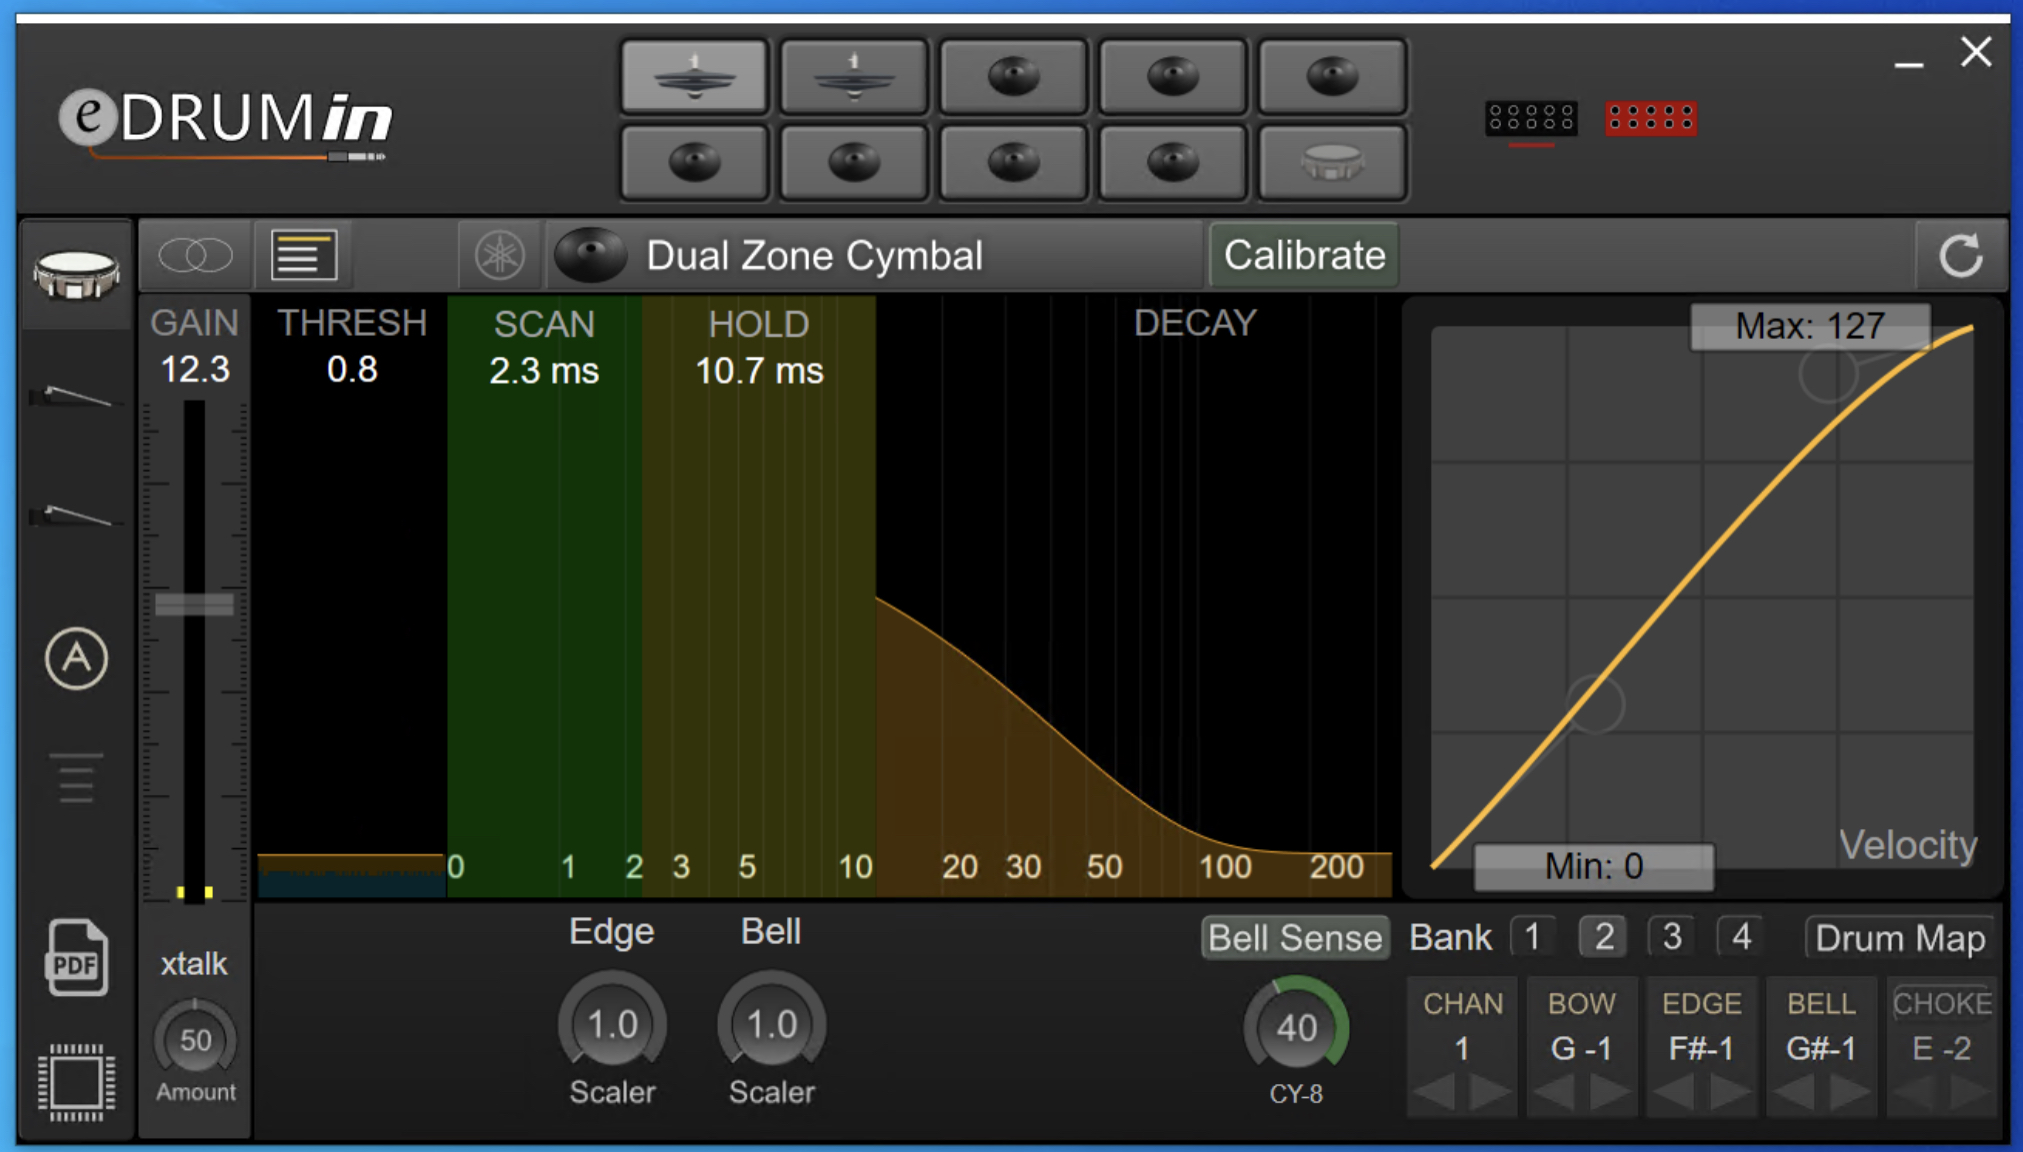
Task: Open the Drum Map button
Action: tap(1900, 938)
